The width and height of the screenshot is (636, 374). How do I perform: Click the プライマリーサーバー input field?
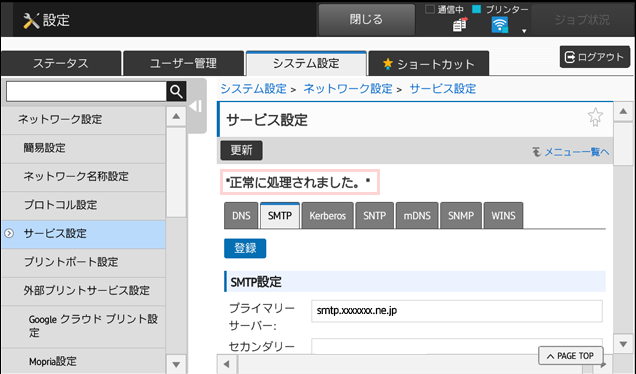457,311
